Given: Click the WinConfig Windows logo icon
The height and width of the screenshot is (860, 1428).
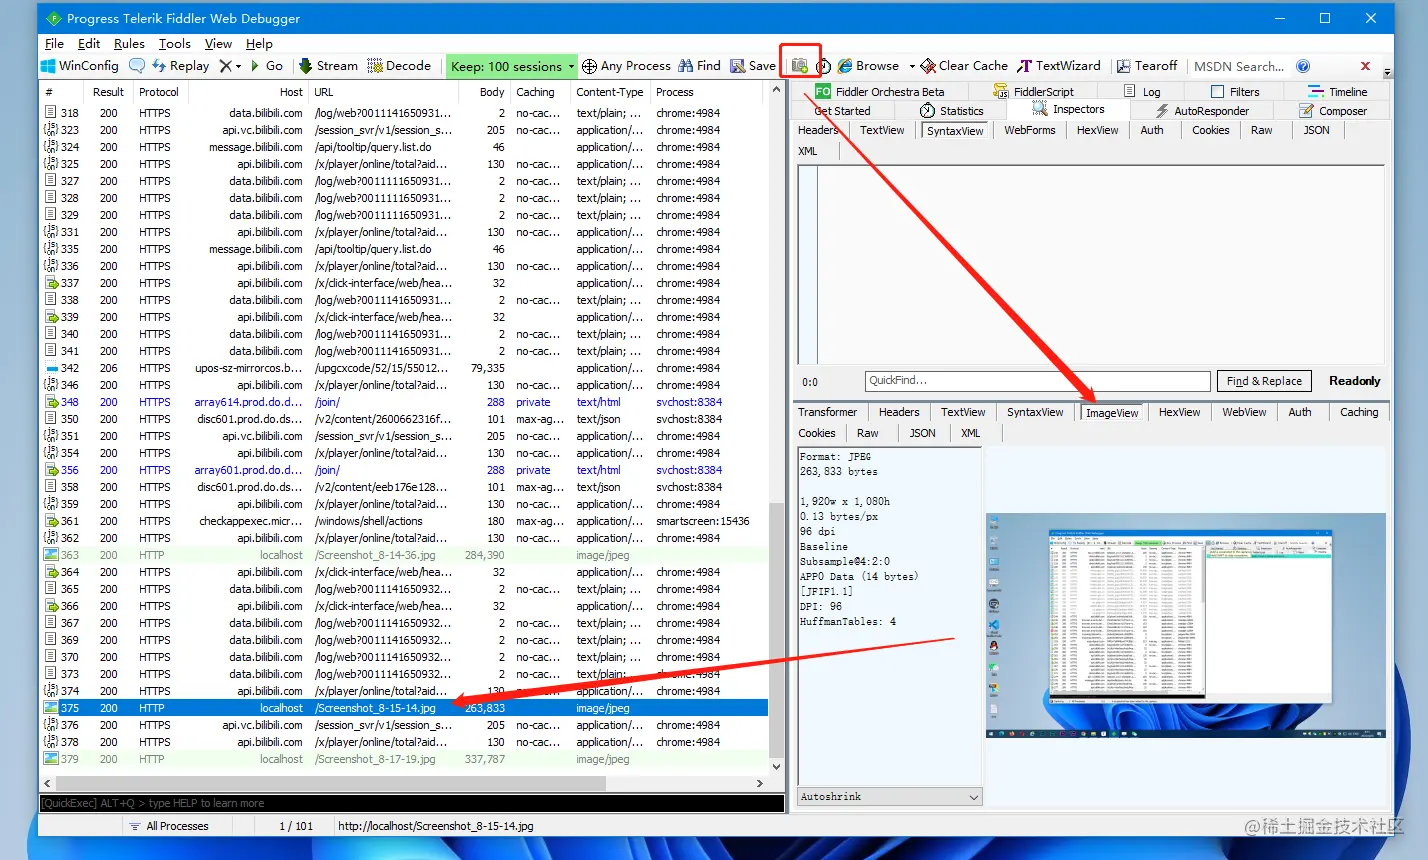Looking at the screenshot, I should (48, 66).
